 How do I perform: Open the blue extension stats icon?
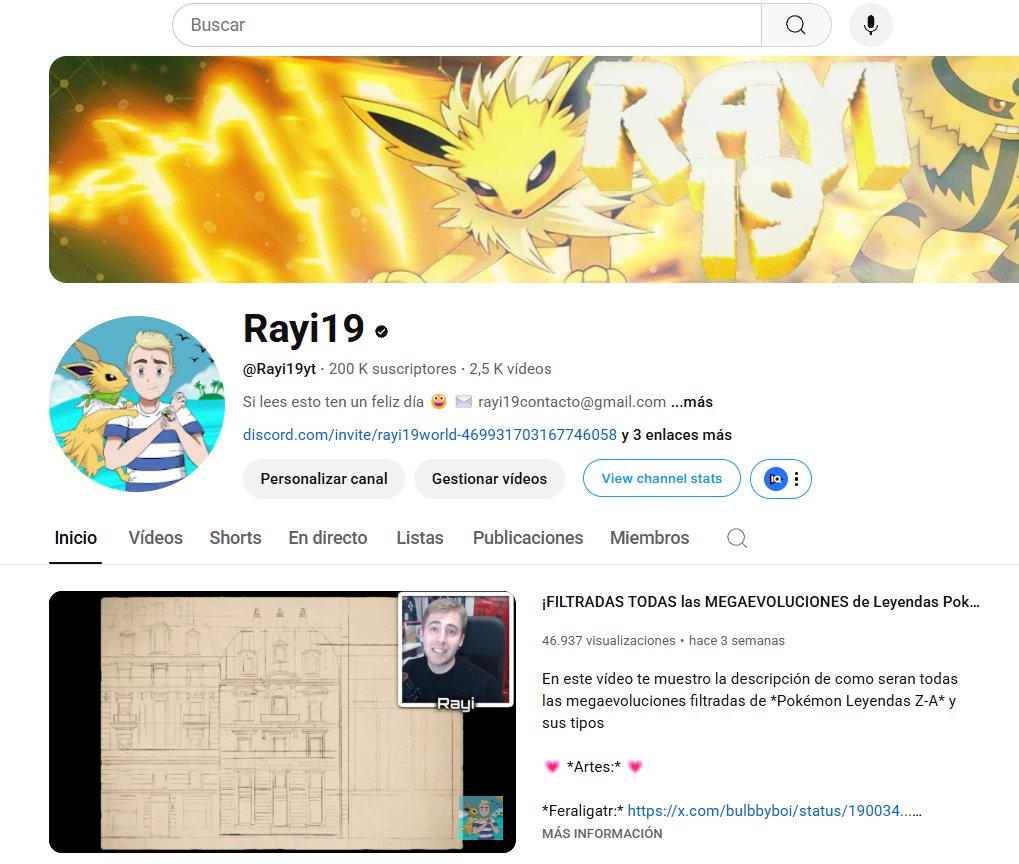coord(775,479)
